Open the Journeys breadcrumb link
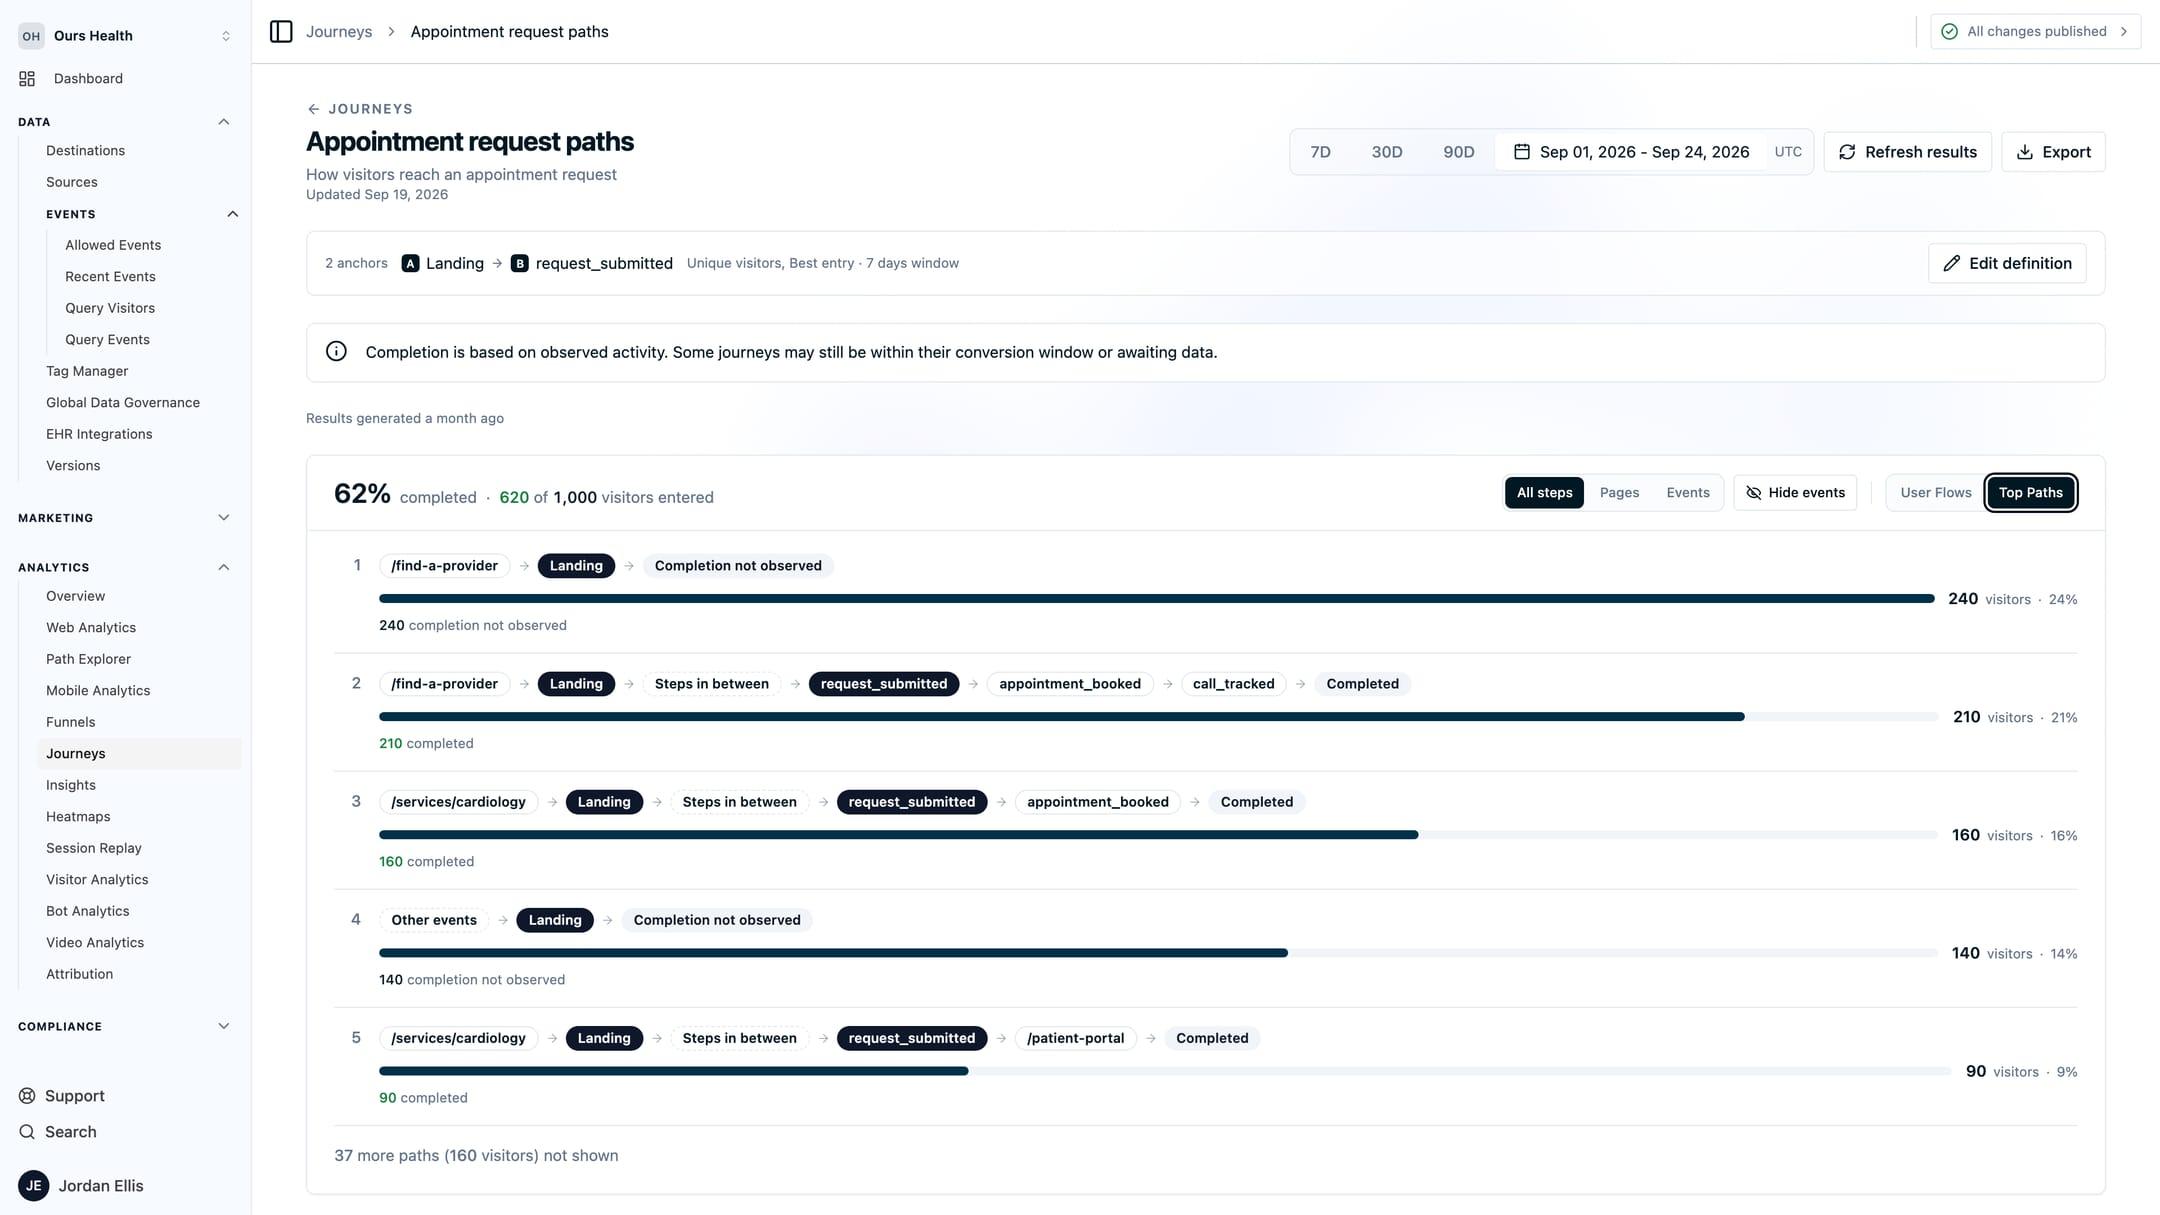Viewport: 2160px width, 1215px height. (x=339, y=32)
